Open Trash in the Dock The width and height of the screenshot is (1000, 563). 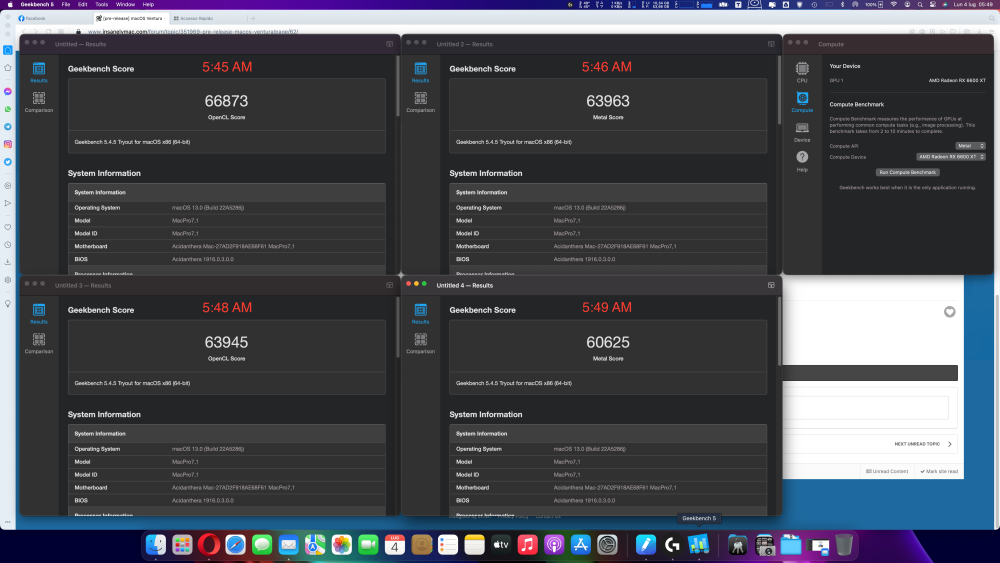click(x=844, y=545)
